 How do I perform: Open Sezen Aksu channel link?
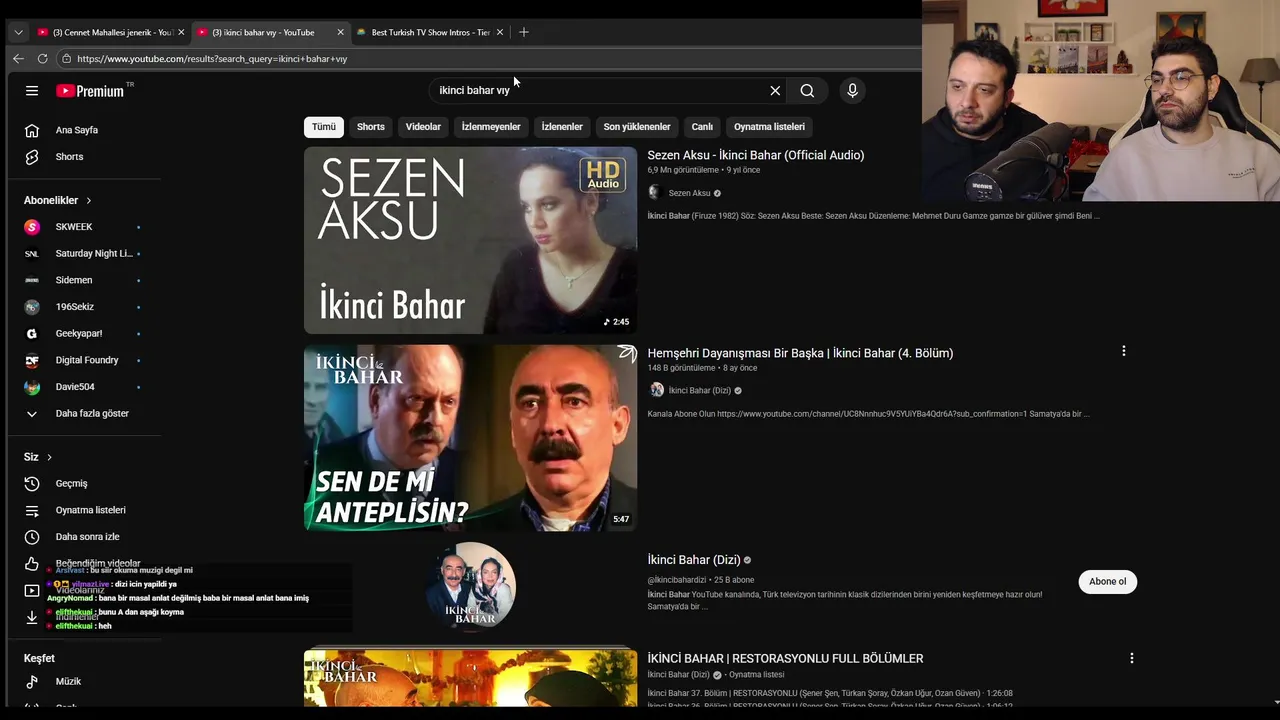click(689, 193)
